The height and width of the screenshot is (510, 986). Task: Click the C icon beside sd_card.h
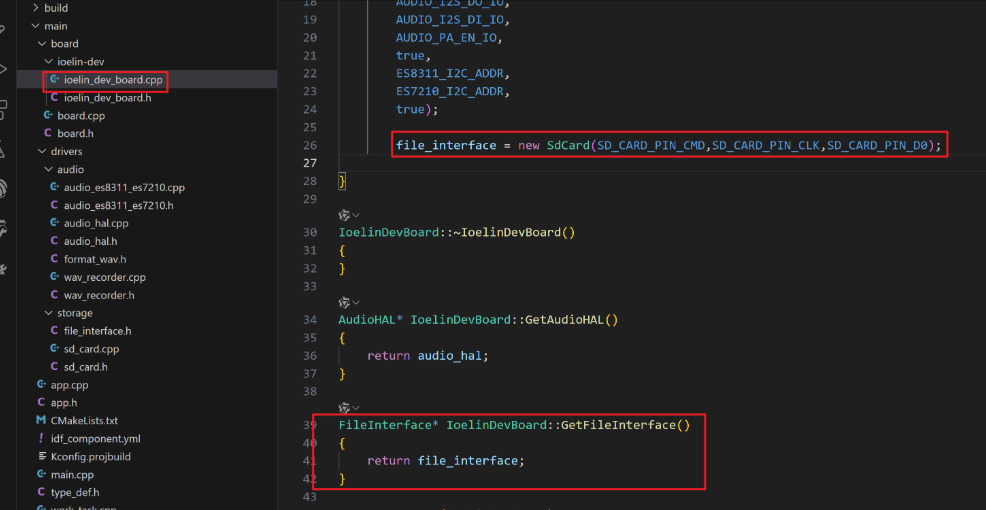coord(54,367)
